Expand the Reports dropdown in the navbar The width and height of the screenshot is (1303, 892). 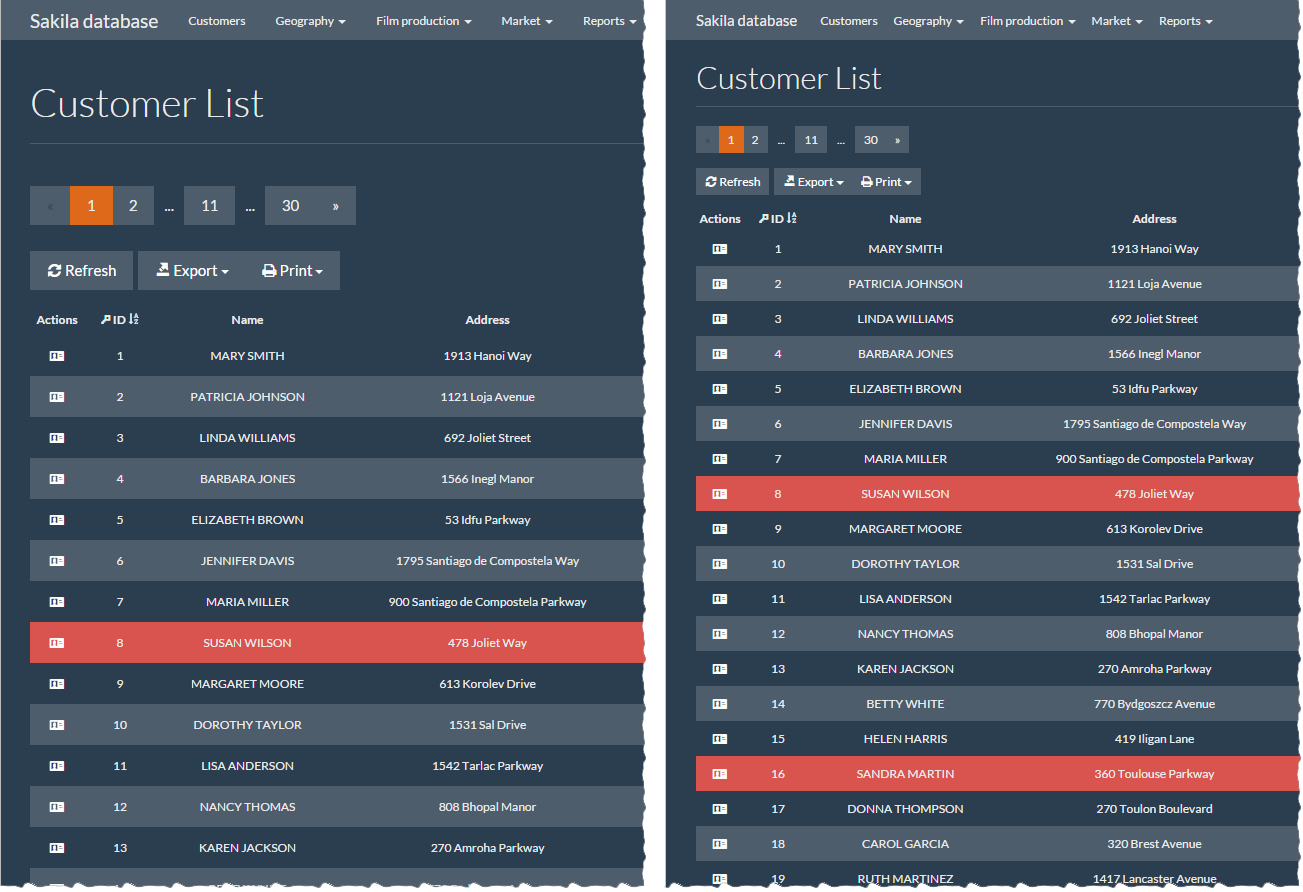click(609, 20)
